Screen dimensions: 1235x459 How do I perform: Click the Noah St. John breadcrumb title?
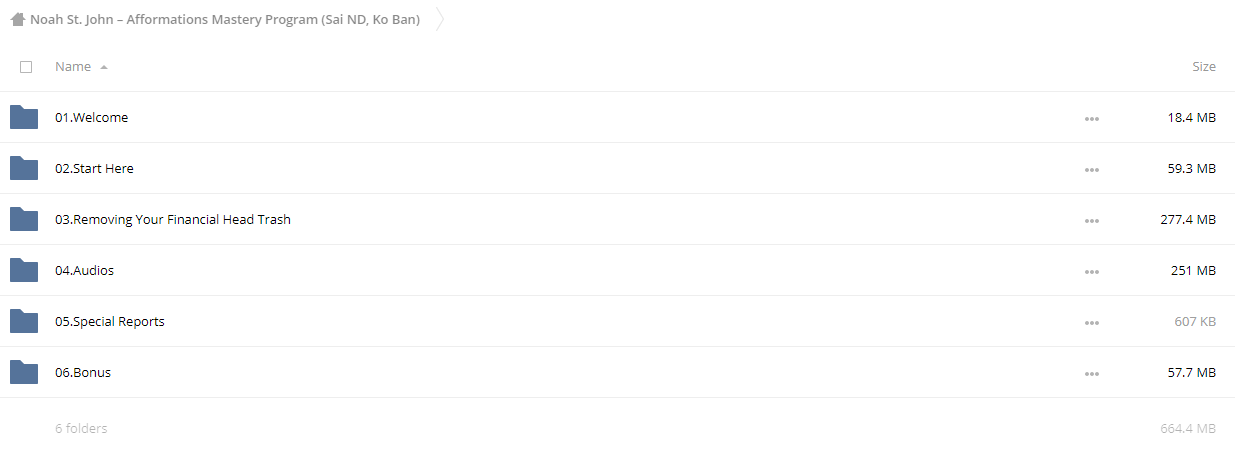pyautogui.click(x=225, y=19)
